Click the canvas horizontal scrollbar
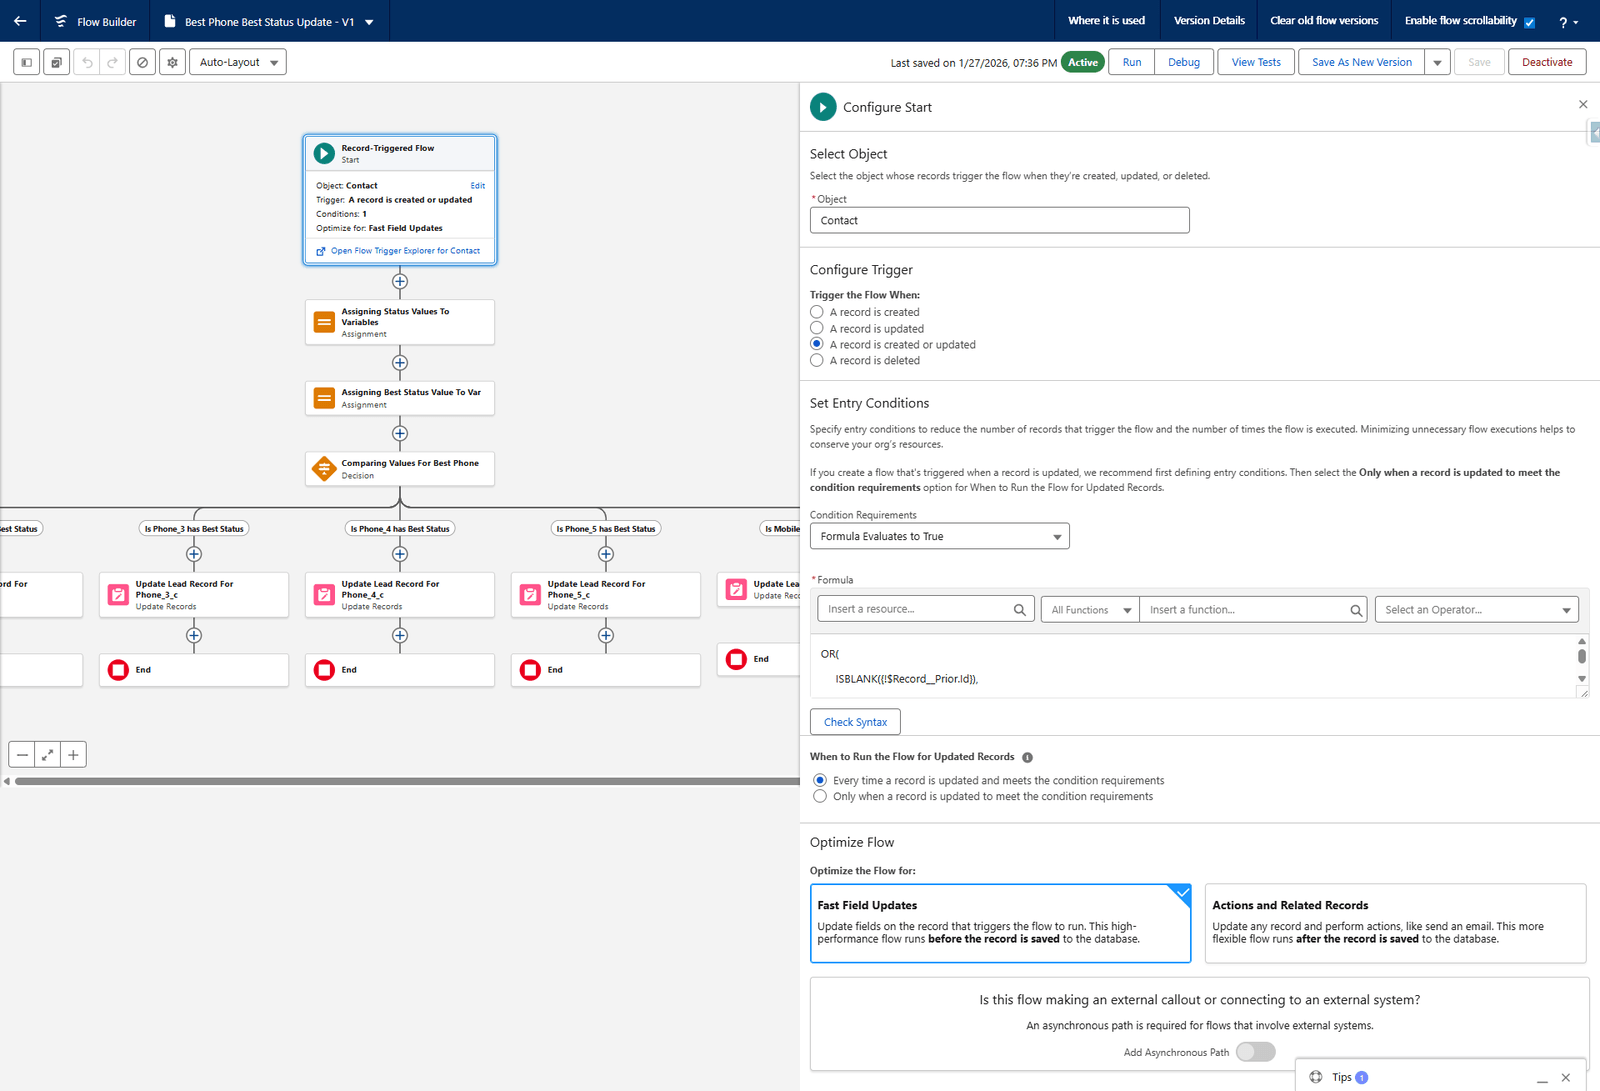The width and height of the screenshot is (1600, 1091). coord(406,781)
